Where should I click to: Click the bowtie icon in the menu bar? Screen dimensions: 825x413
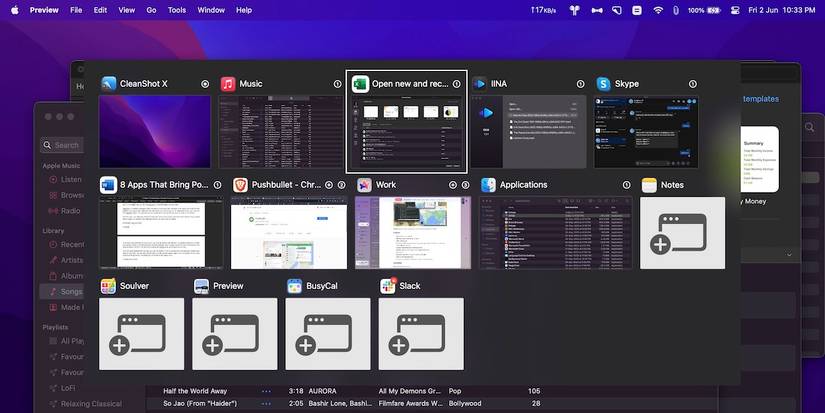[597, 10]
